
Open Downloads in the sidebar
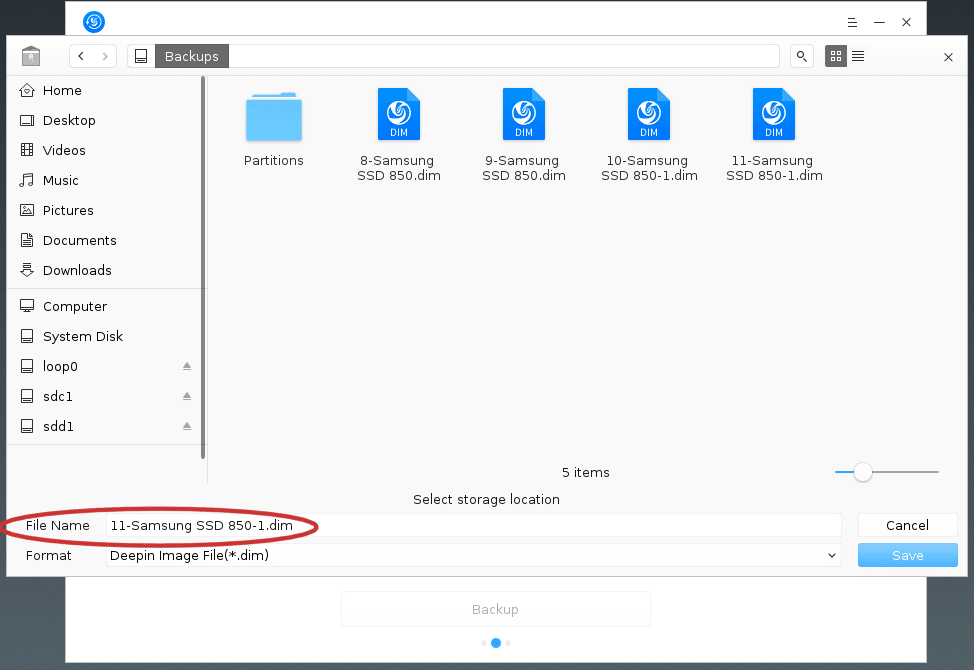104,270
